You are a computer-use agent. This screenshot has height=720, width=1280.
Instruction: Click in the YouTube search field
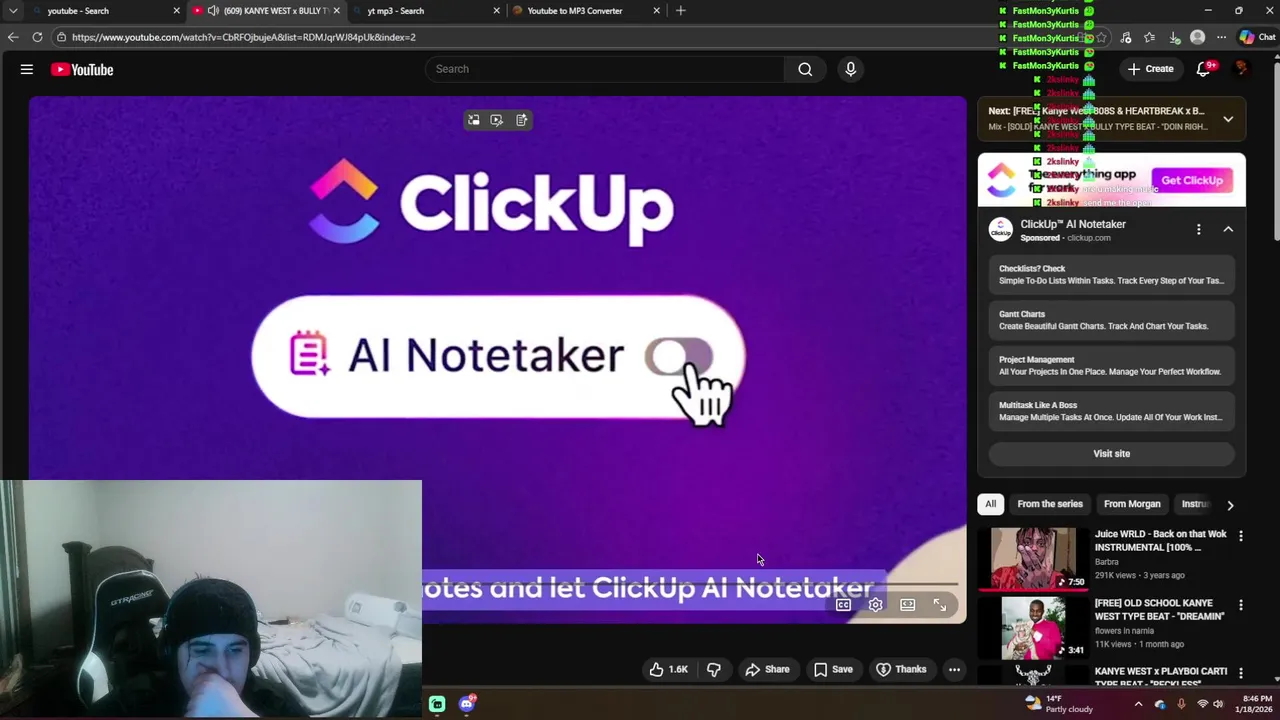(605, 69)
